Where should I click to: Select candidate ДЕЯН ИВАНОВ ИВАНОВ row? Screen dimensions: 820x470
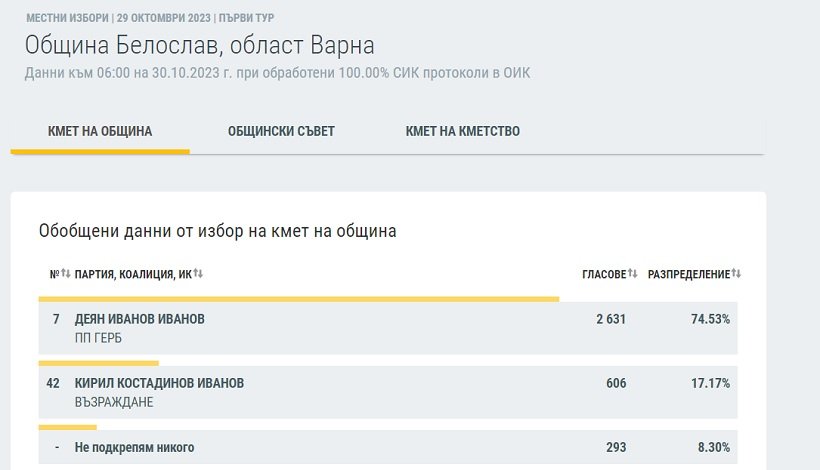point(140,319)
